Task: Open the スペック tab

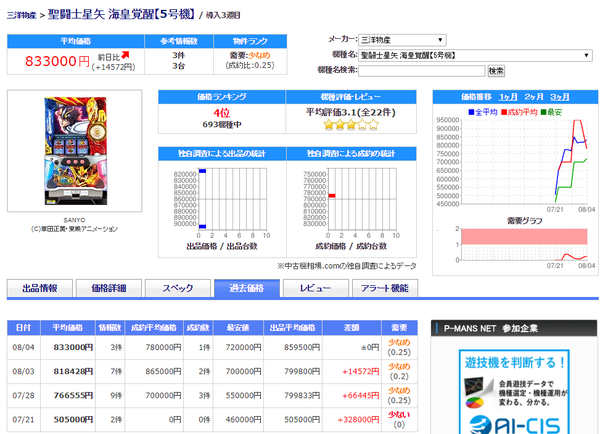Action: tap(178, 288)
